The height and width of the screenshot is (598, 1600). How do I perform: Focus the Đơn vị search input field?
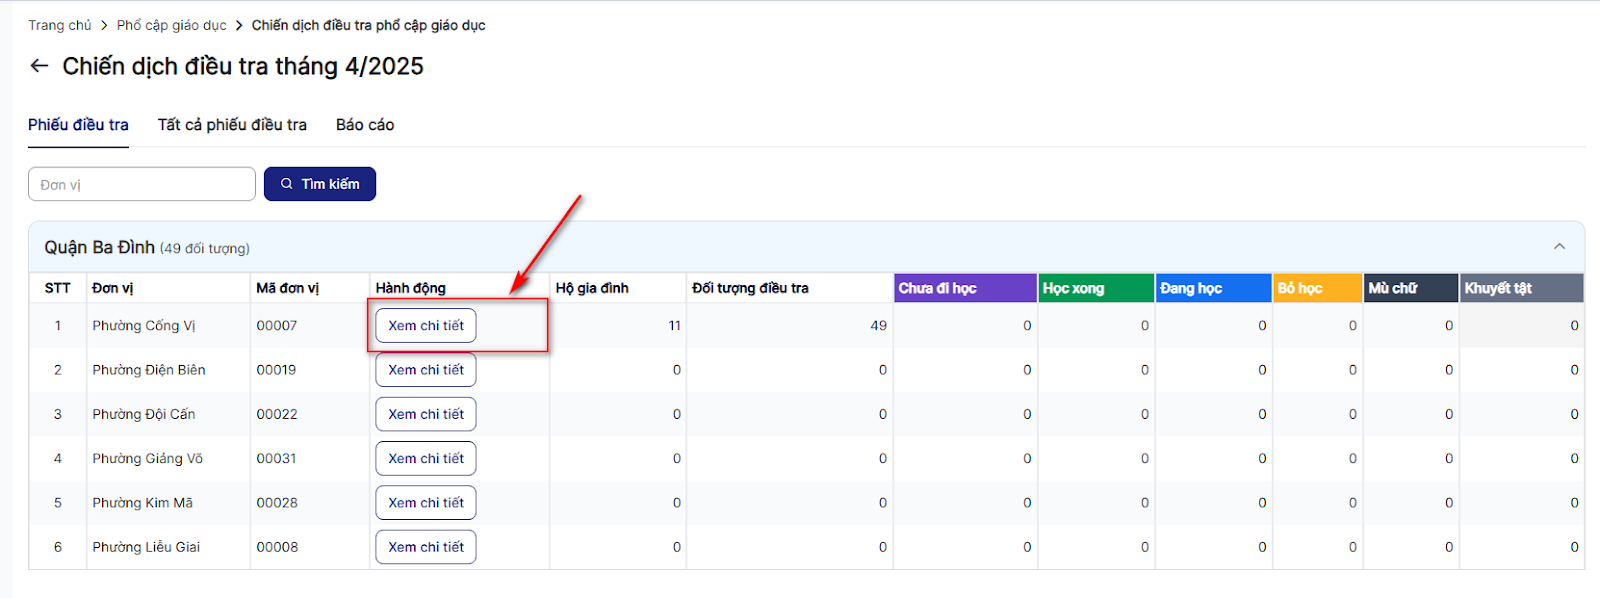pos(142,184)
